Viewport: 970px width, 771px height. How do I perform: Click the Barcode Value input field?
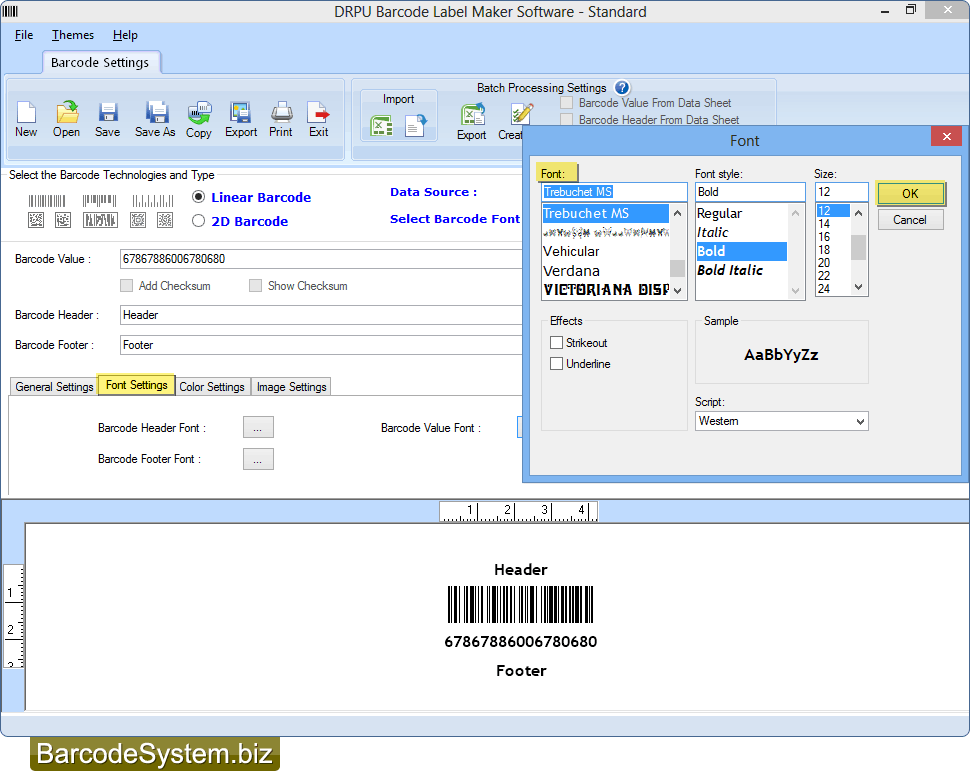(321, 259)
